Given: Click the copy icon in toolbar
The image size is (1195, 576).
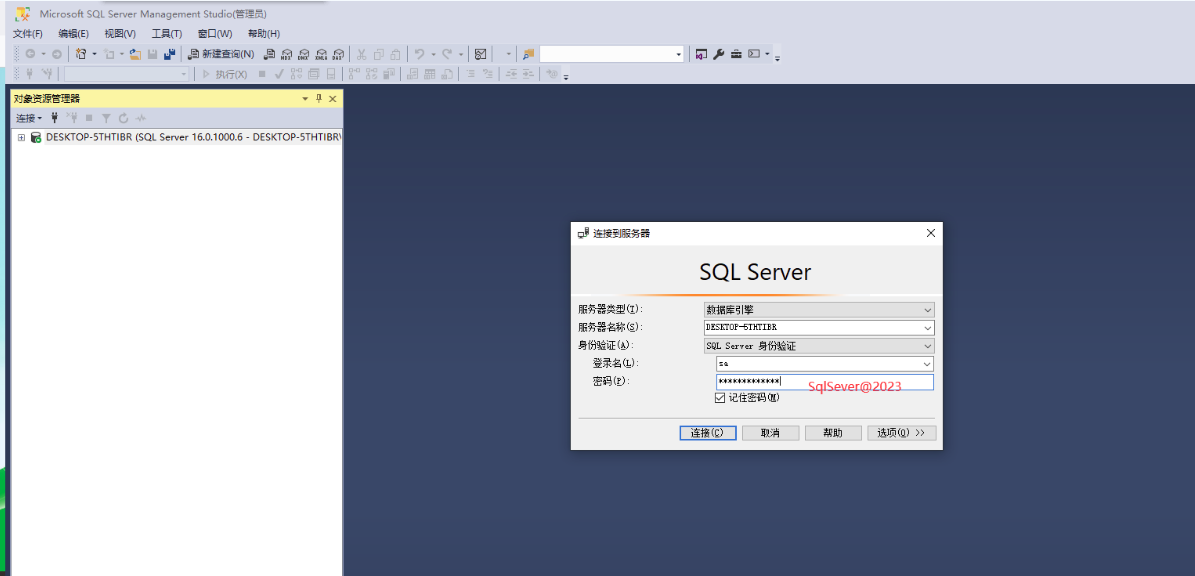Looking at the screenshot, I should [379, 54].
